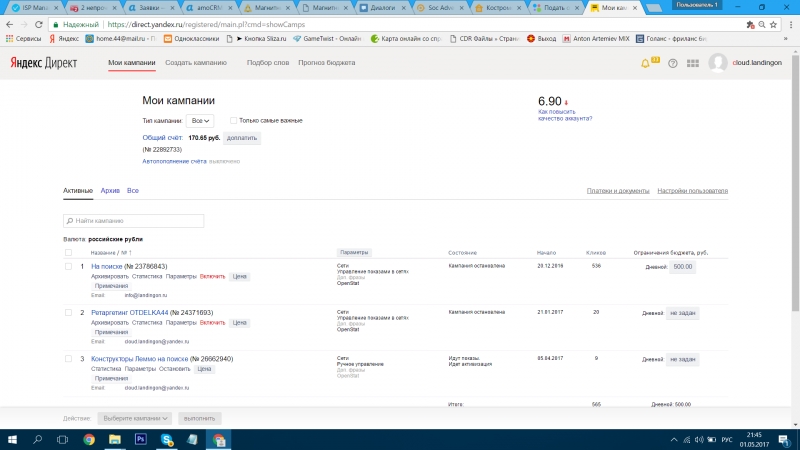Open Skype from the taskbar
The height and width of the screenshot is (450, 800).
(x=167, y=439)
